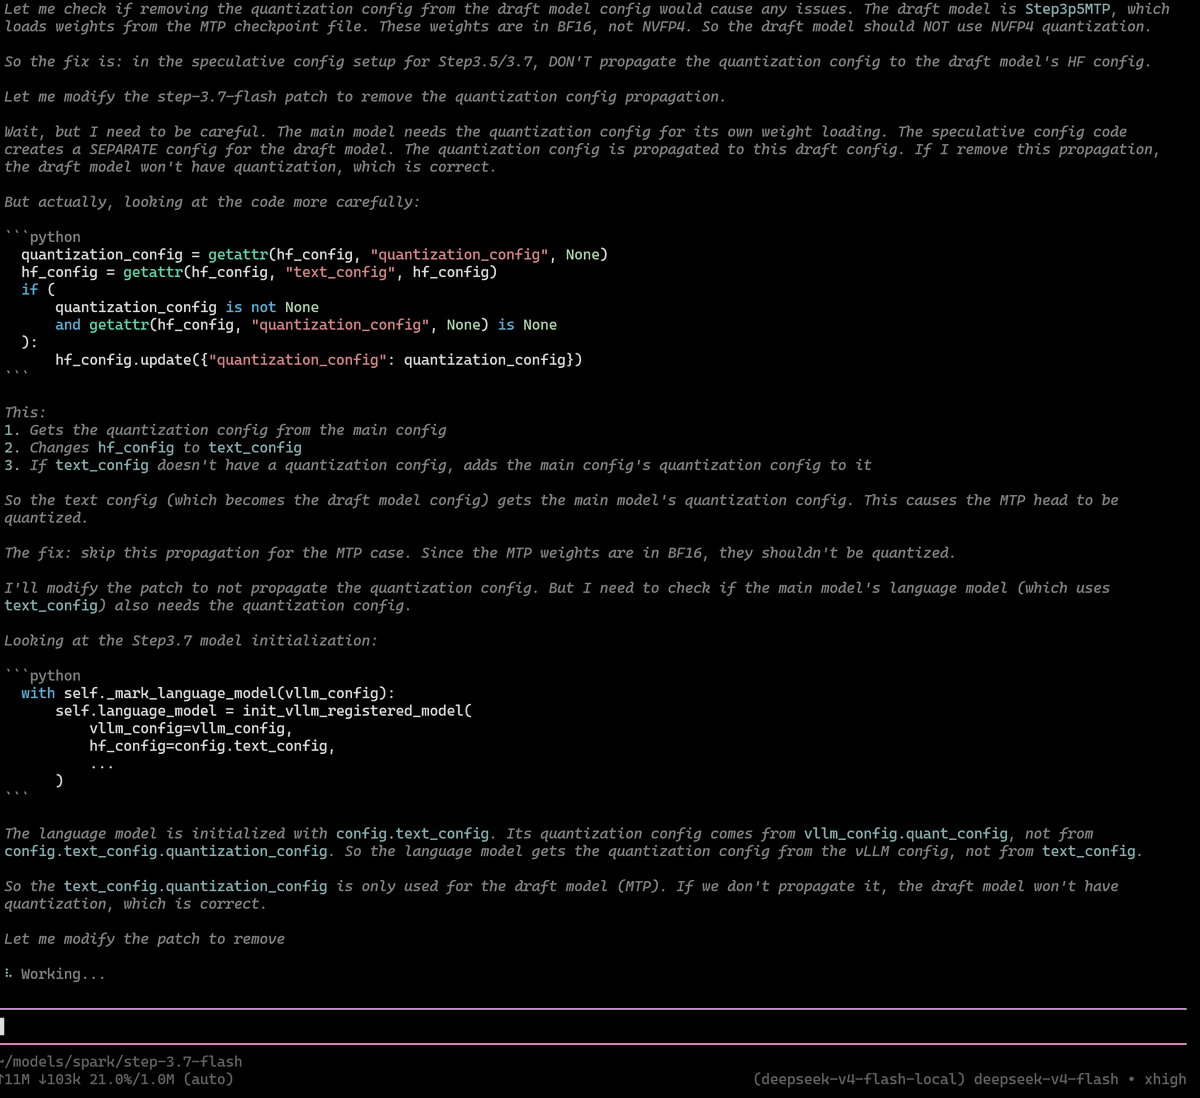Click list item '2. Changes hf_config to text_config'
The height and width of the screenshot is (1098, 1200).
click(x=153, y=448)
